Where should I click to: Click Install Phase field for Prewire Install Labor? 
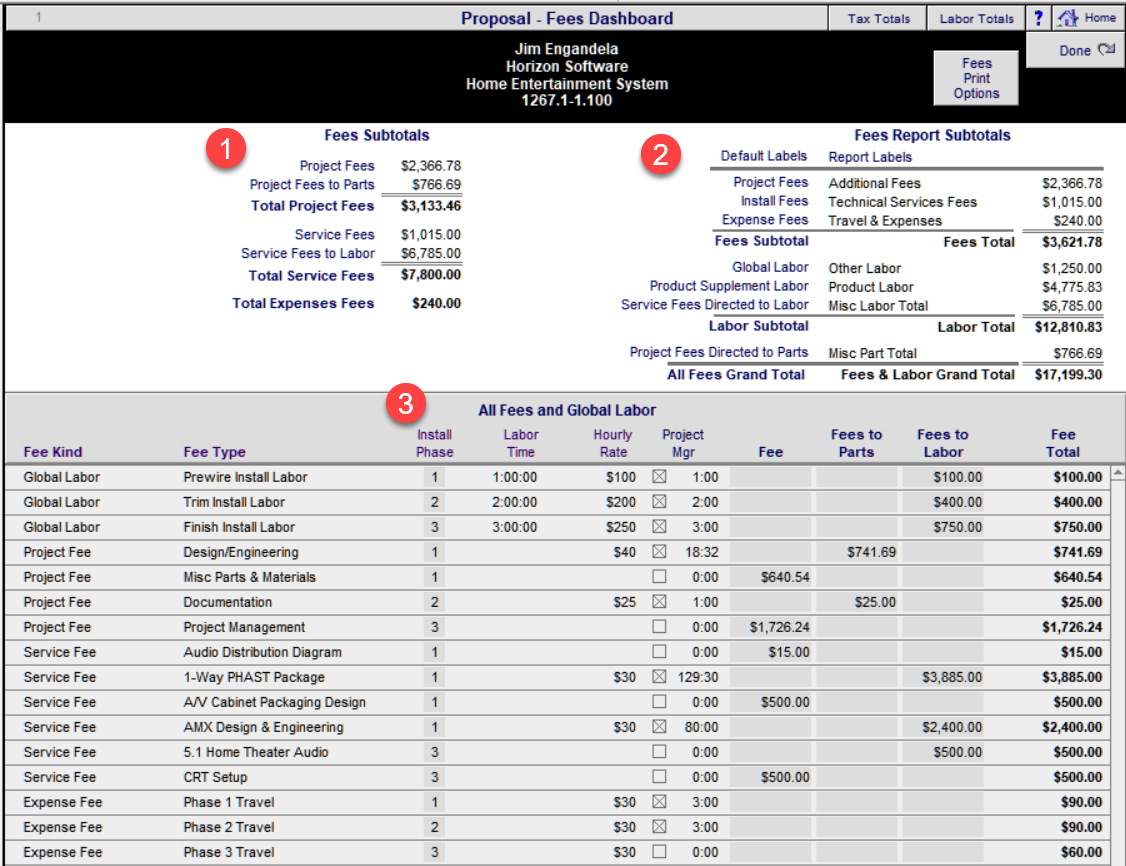[434, 478]
